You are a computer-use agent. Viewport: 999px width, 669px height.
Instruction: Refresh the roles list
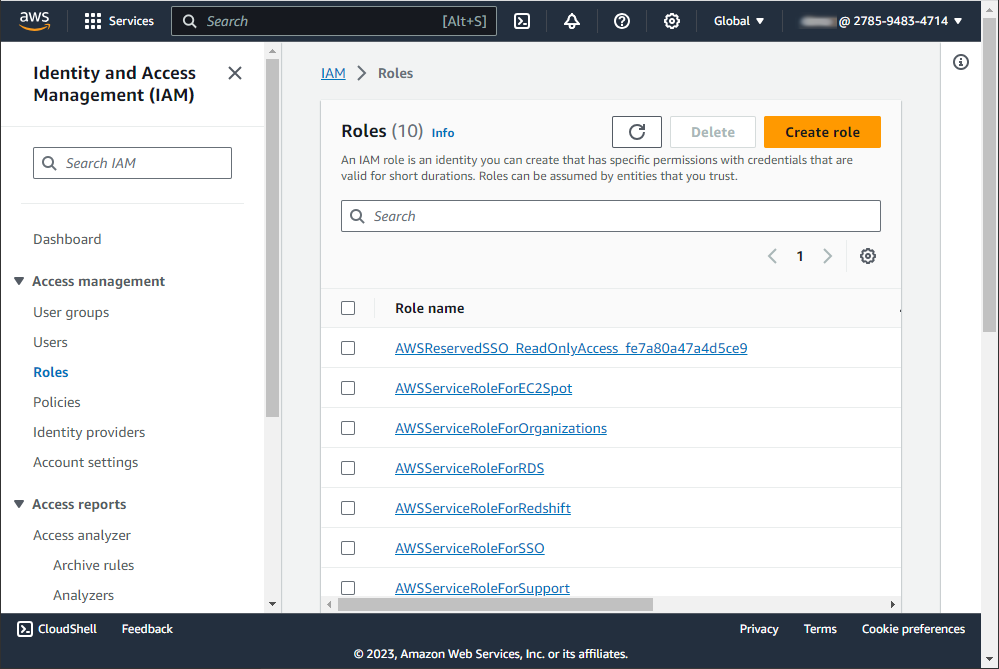point(636,132)
